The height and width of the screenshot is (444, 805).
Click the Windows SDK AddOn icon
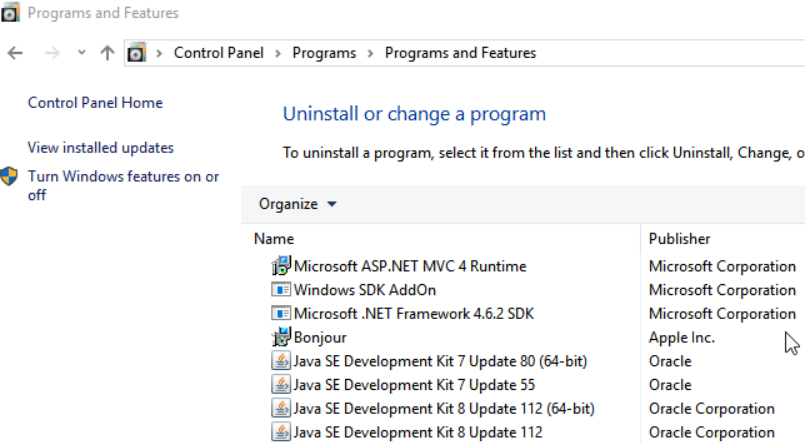pyautogui.click(x=281, y=289)
